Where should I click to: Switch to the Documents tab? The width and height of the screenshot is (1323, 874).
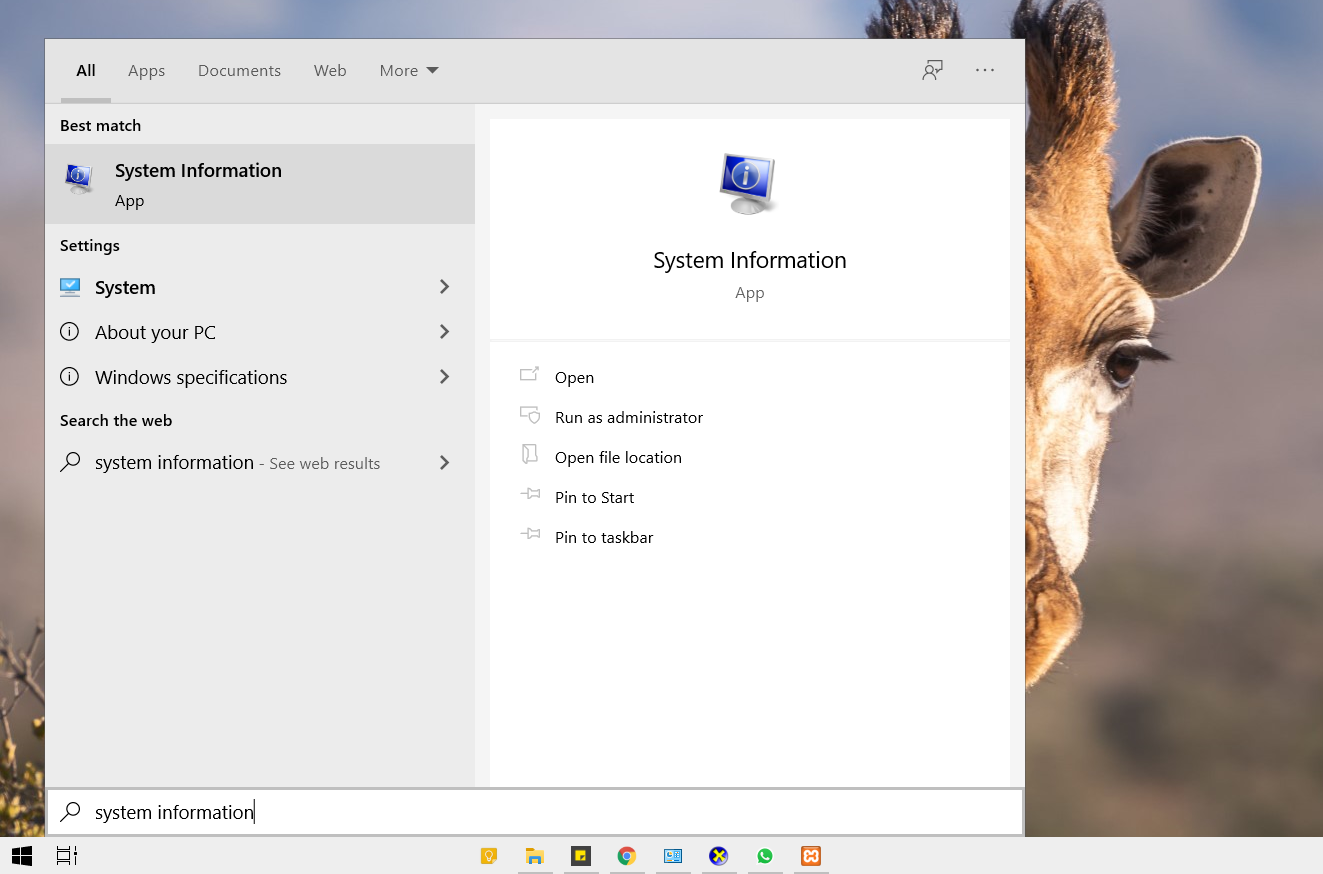(239, 70)
